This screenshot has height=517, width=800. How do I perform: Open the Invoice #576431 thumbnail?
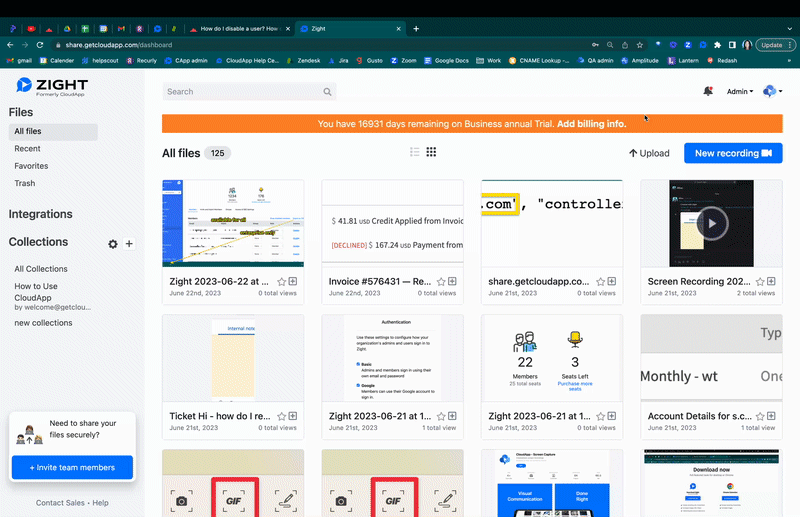(392, 223)
